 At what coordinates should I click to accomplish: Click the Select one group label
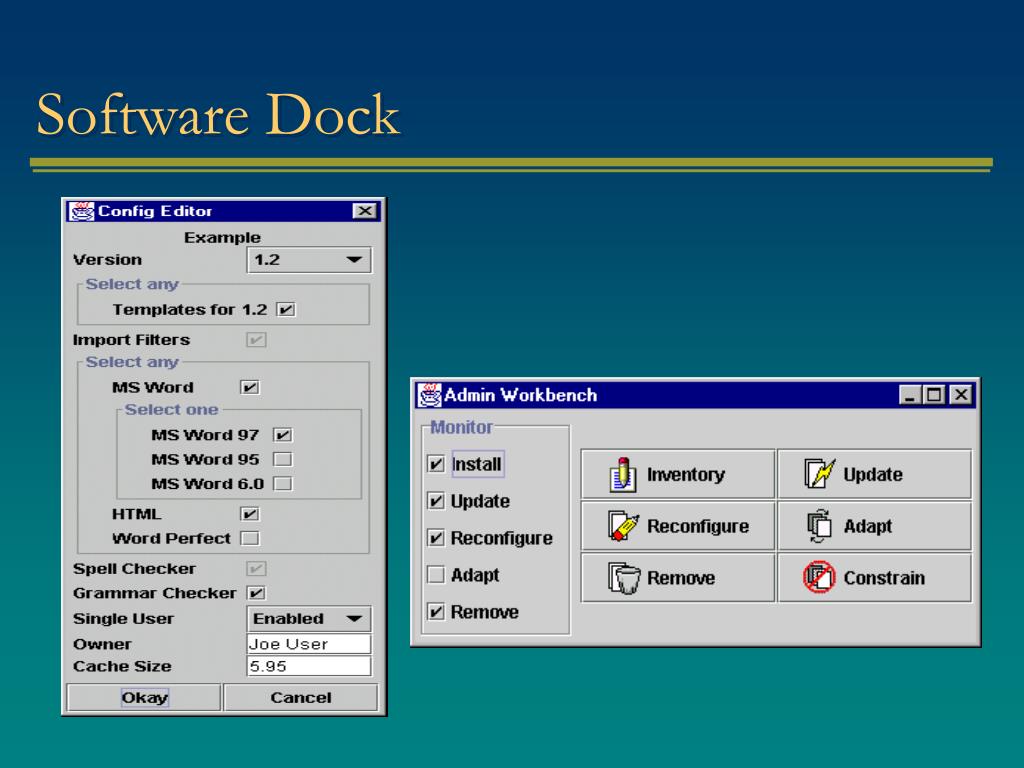pyautogui.click(x=171, y=409)
